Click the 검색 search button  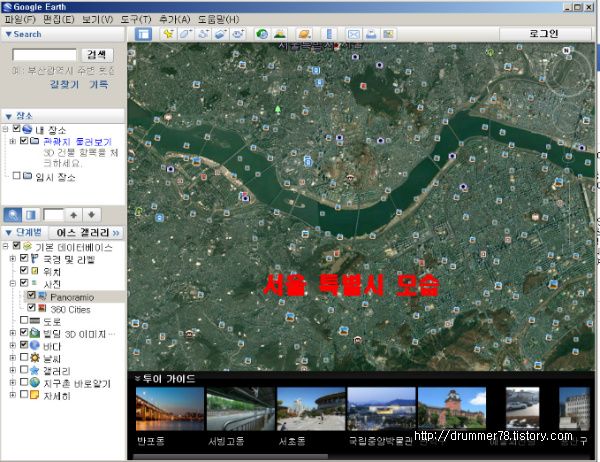pyautogui.click(x=97, y=55)
